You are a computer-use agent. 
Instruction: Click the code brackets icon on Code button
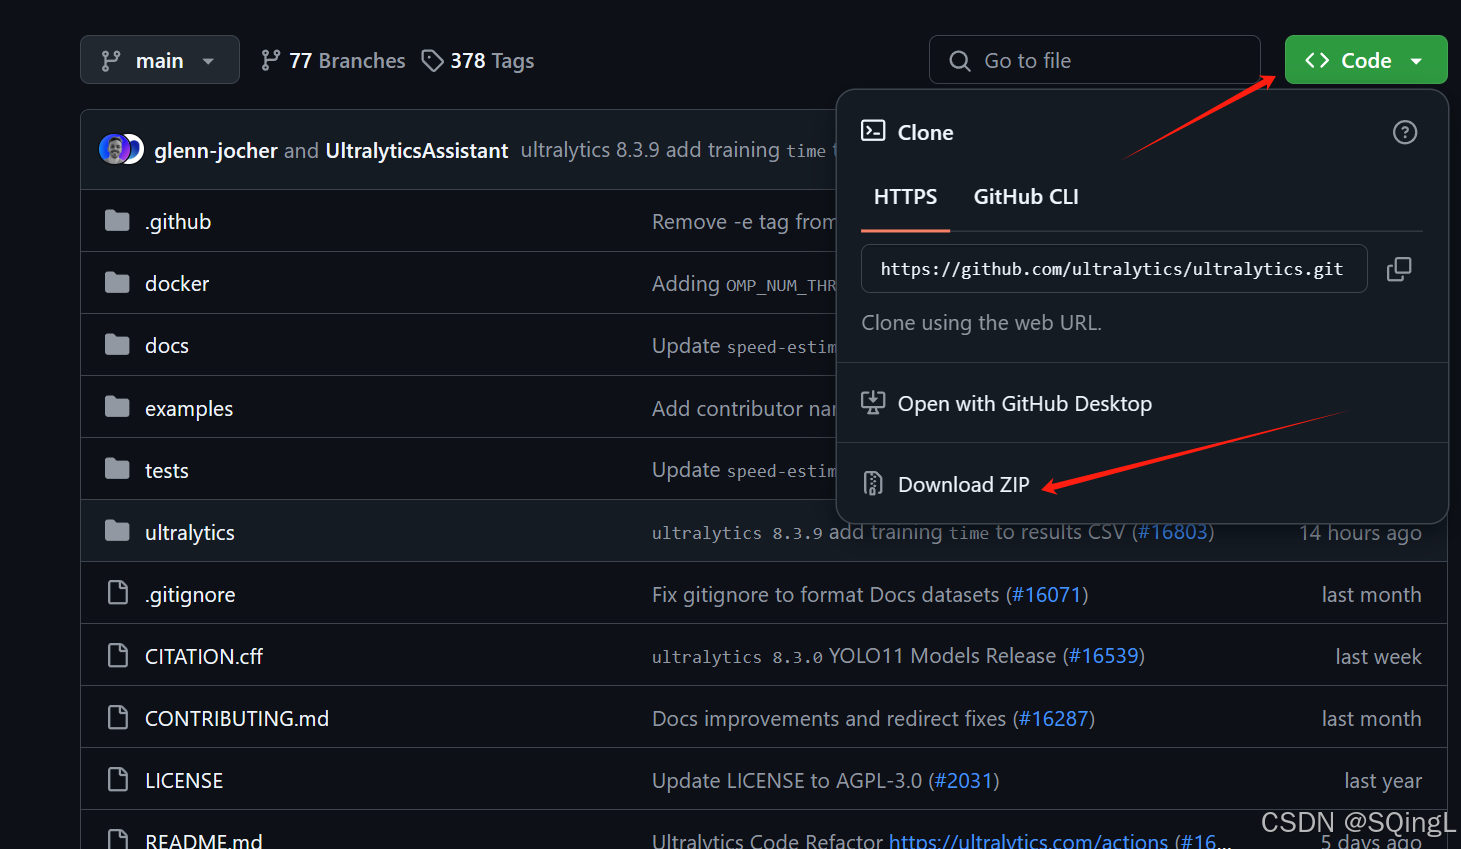click(x=1317, y=60)
